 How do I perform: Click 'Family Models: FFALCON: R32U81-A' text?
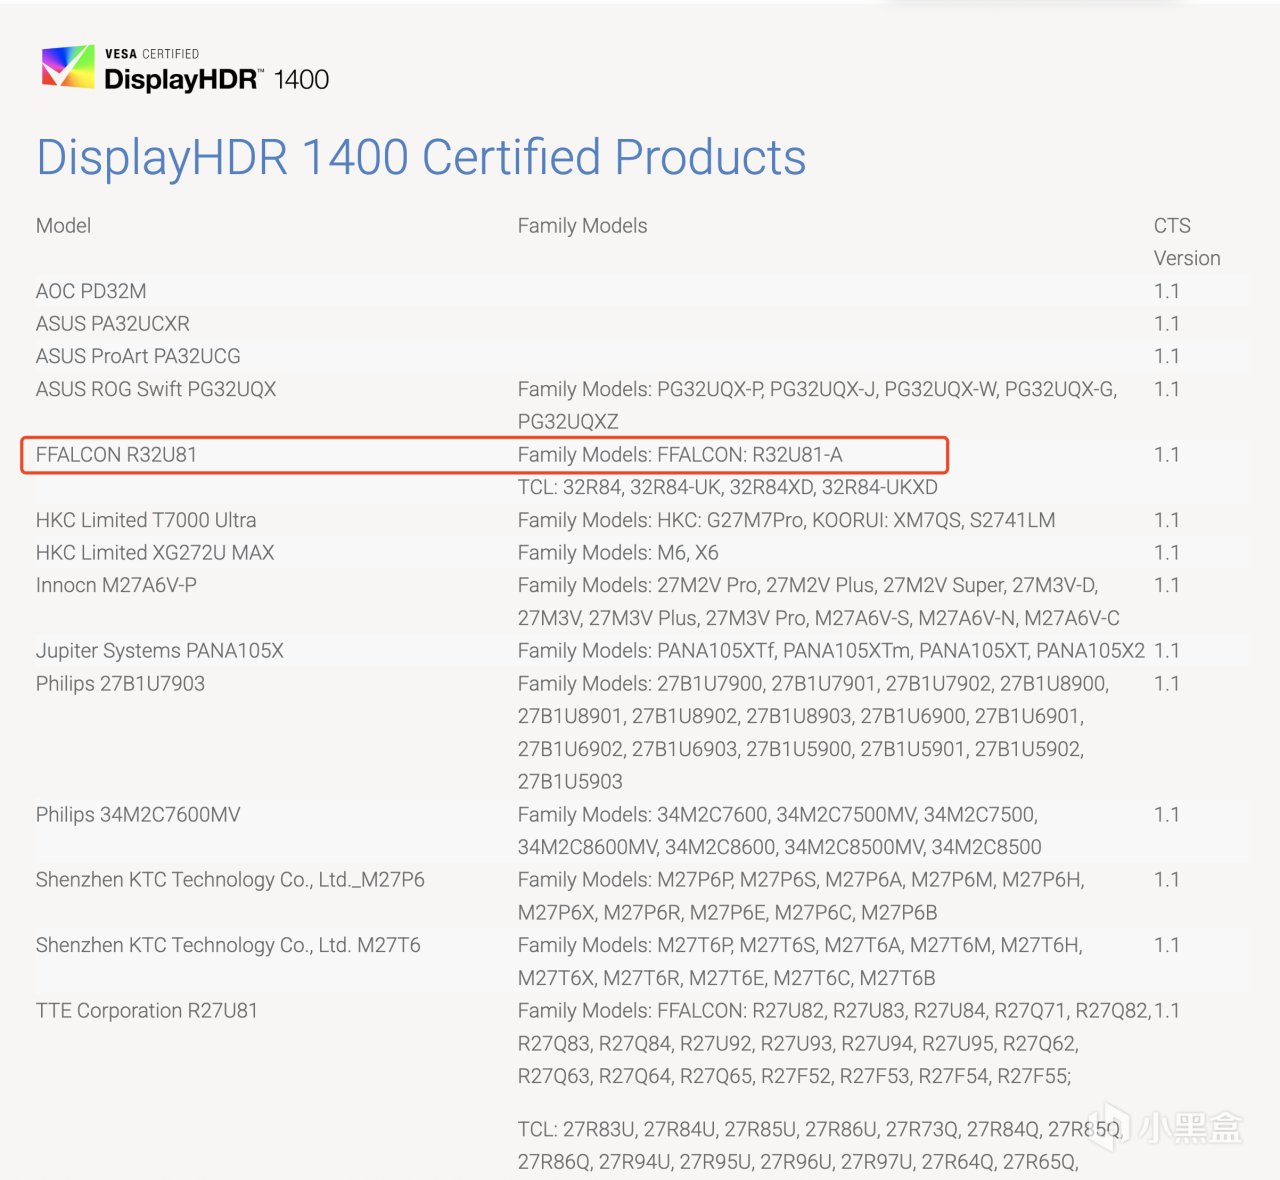[680, 454]
